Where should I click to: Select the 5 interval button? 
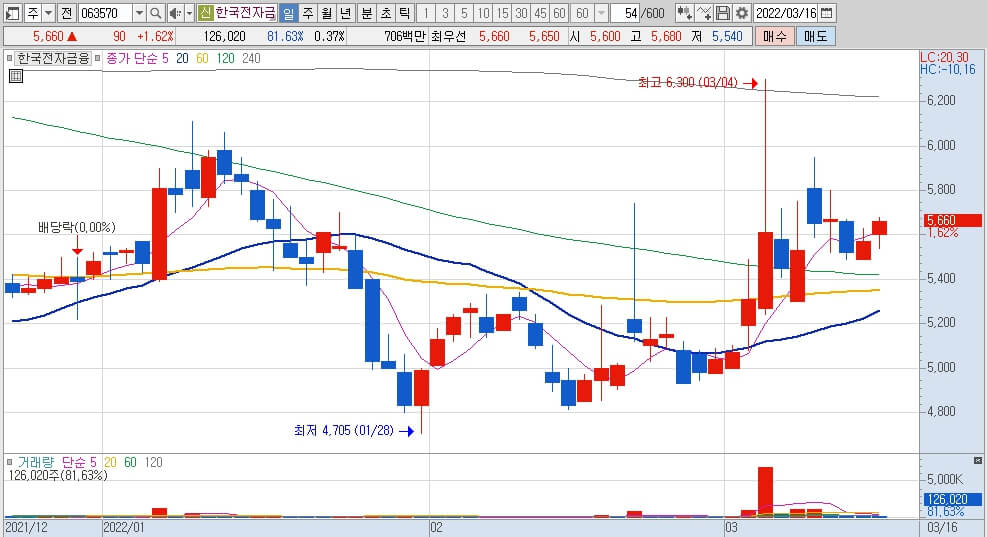tap(464, 13)
